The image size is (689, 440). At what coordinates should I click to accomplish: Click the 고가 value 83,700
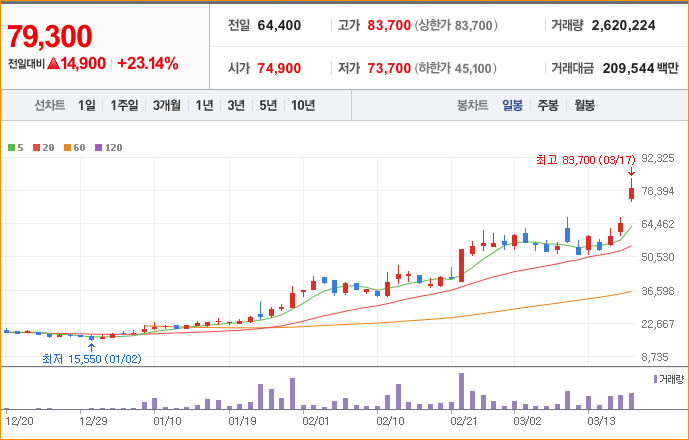click(x=389, y=25)
